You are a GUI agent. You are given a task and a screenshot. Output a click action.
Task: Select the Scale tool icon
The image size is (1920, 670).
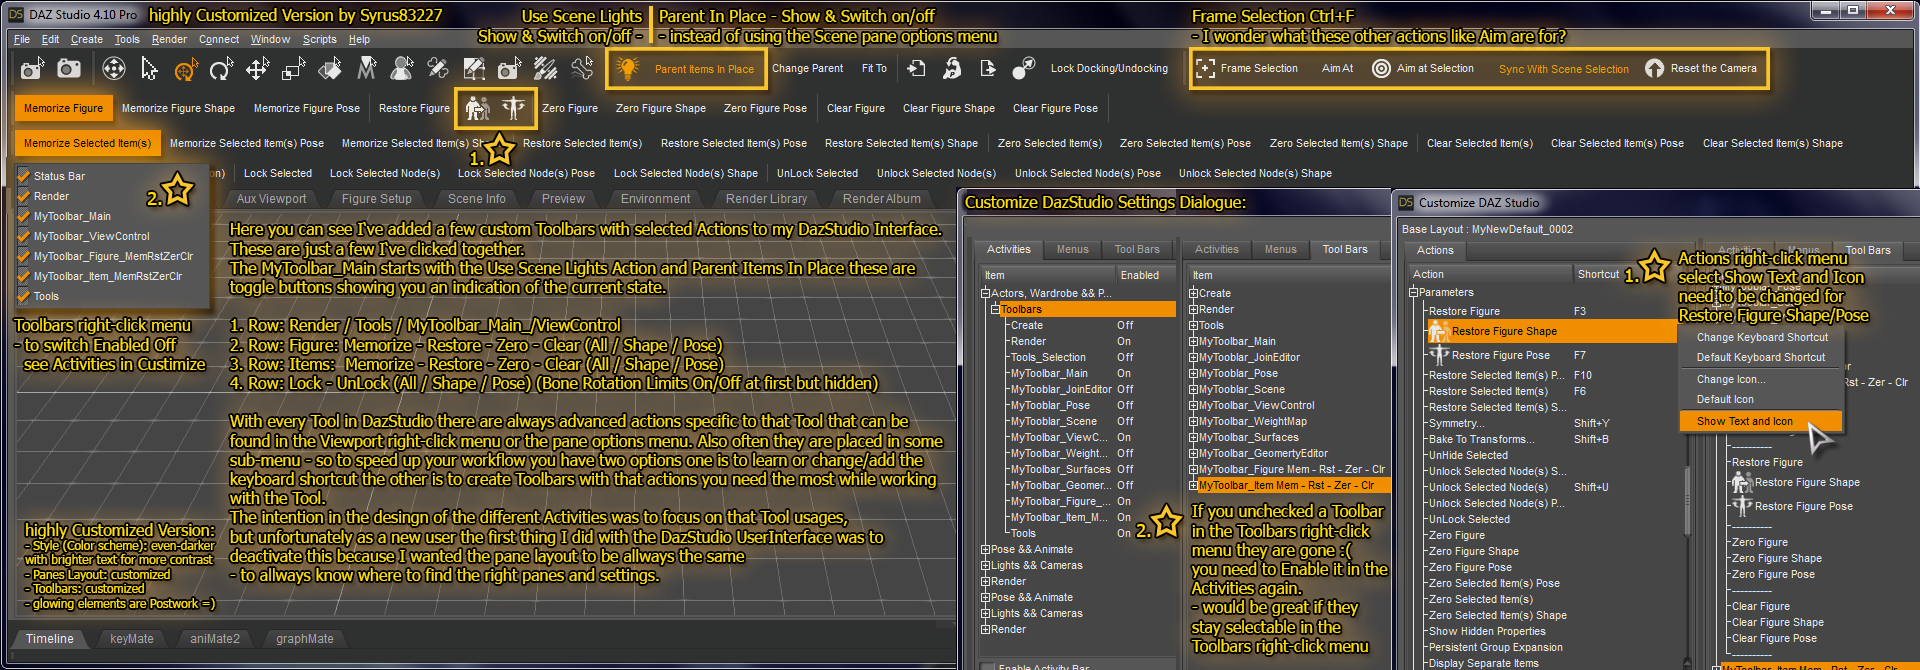[x=294, y=69]
